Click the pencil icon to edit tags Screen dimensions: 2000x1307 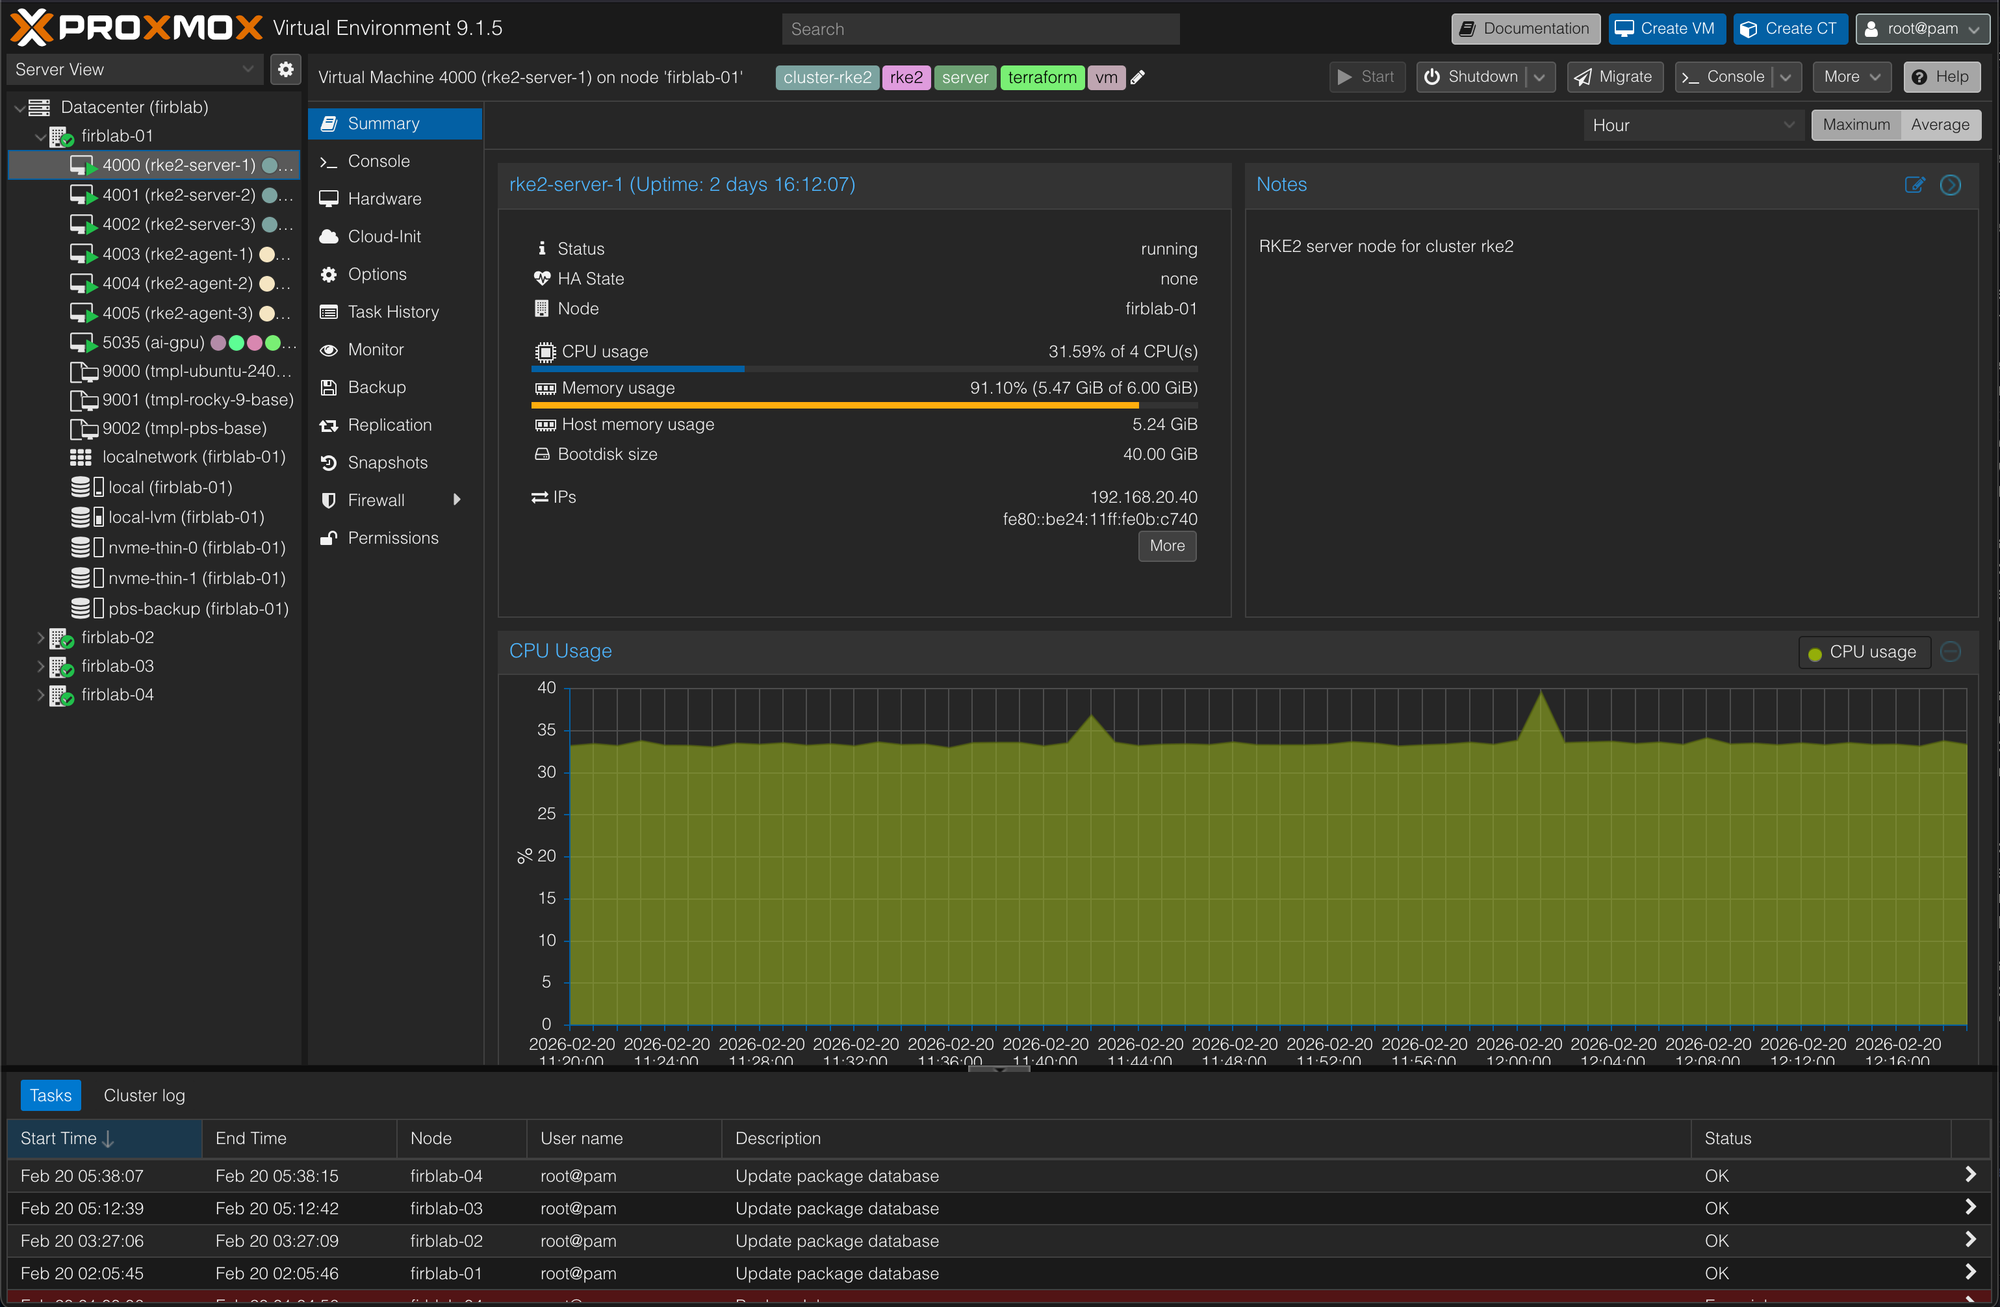coord(1138,77)
